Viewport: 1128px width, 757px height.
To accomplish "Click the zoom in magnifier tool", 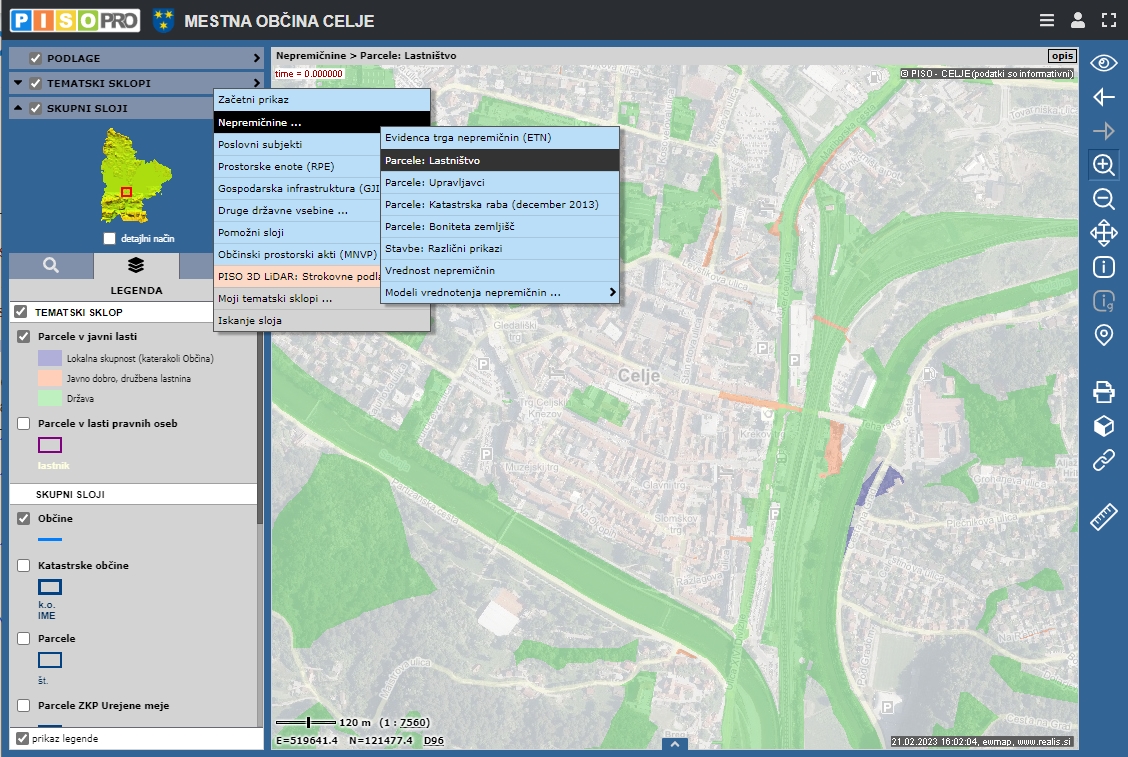I will pyautogui.click(x=1104, y=165).
